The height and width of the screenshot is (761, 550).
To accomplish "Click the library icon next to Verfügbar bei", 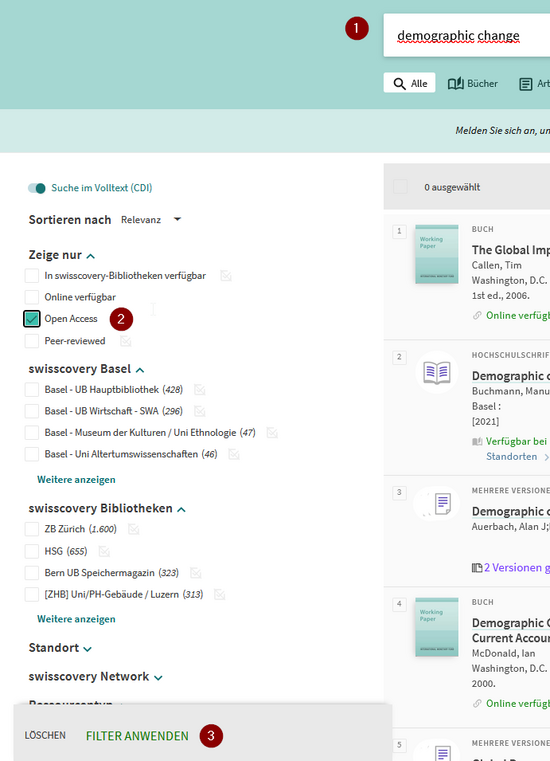I will tap(477, 441).
